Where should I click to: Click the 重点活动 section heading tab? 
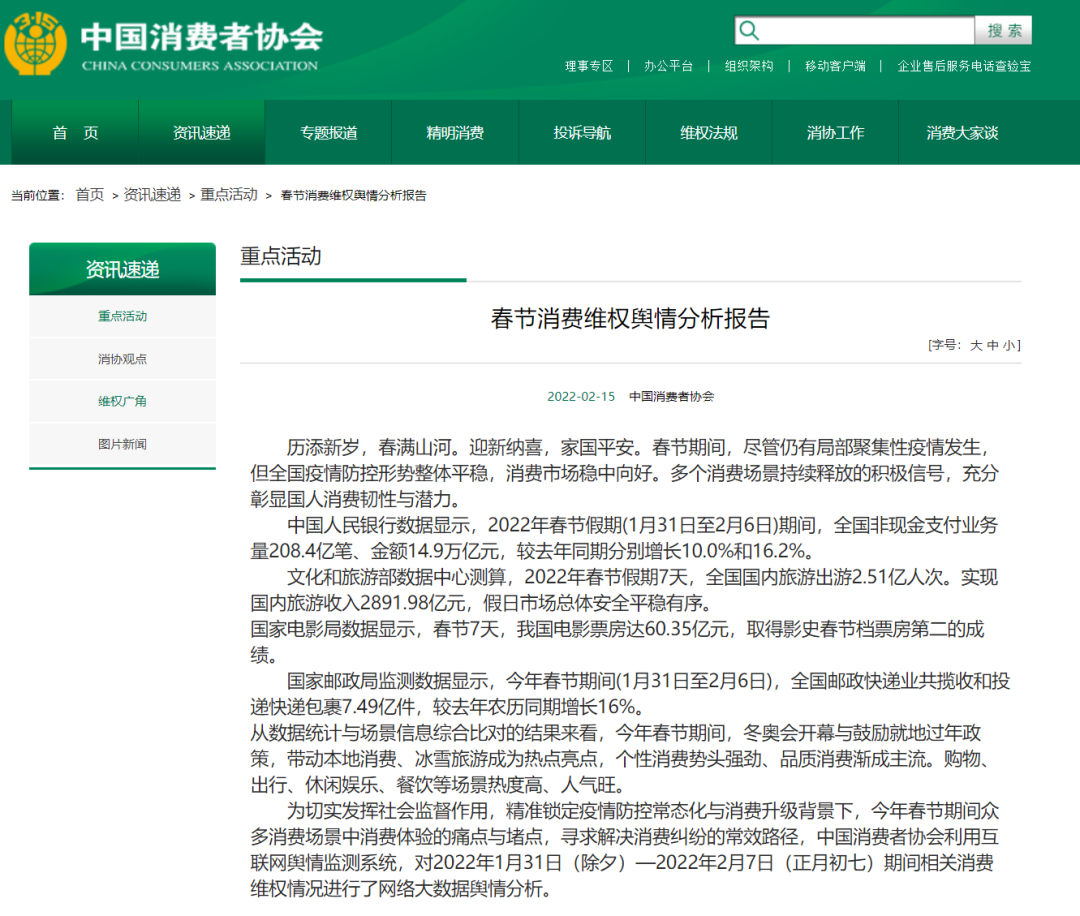(281, 256)
